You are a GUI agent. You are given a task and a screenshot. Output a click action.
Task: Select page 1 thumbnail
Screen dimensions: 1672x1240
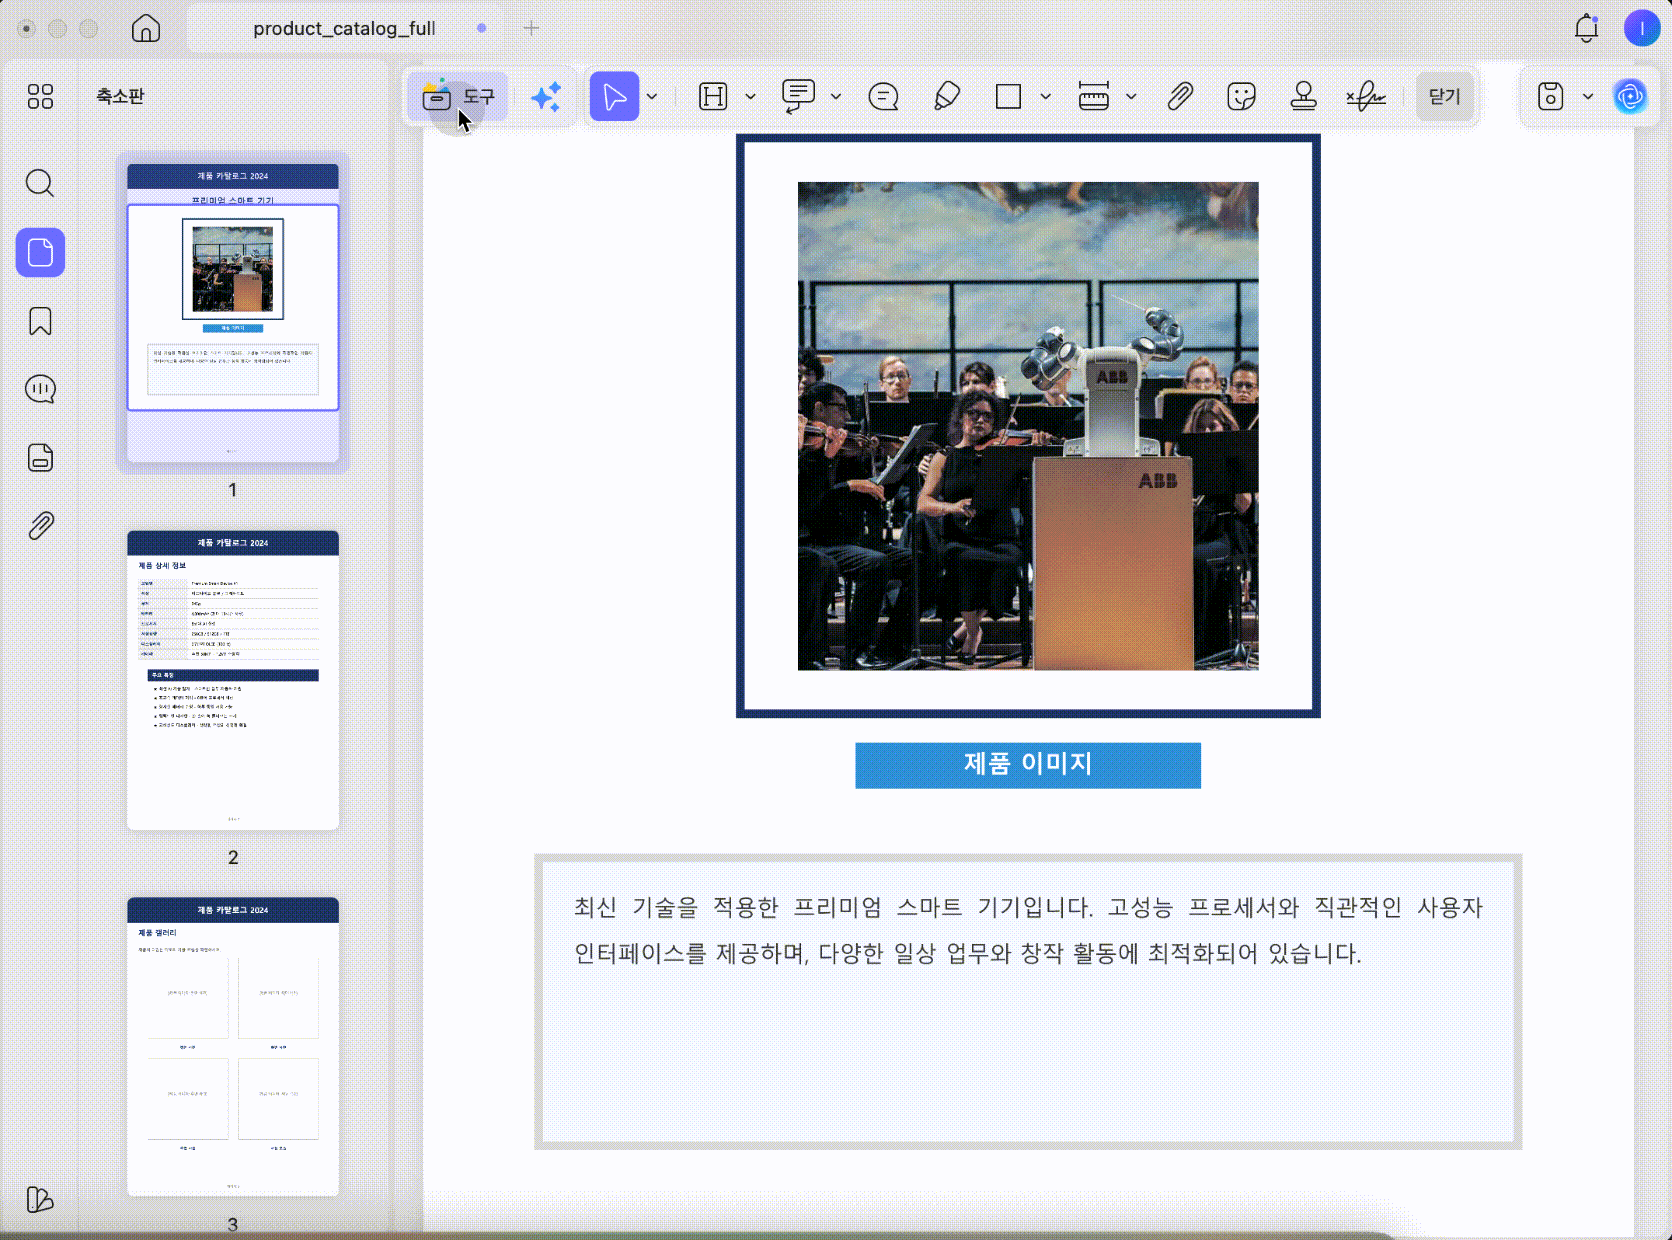pyautogui.click(x=233, y=313)
